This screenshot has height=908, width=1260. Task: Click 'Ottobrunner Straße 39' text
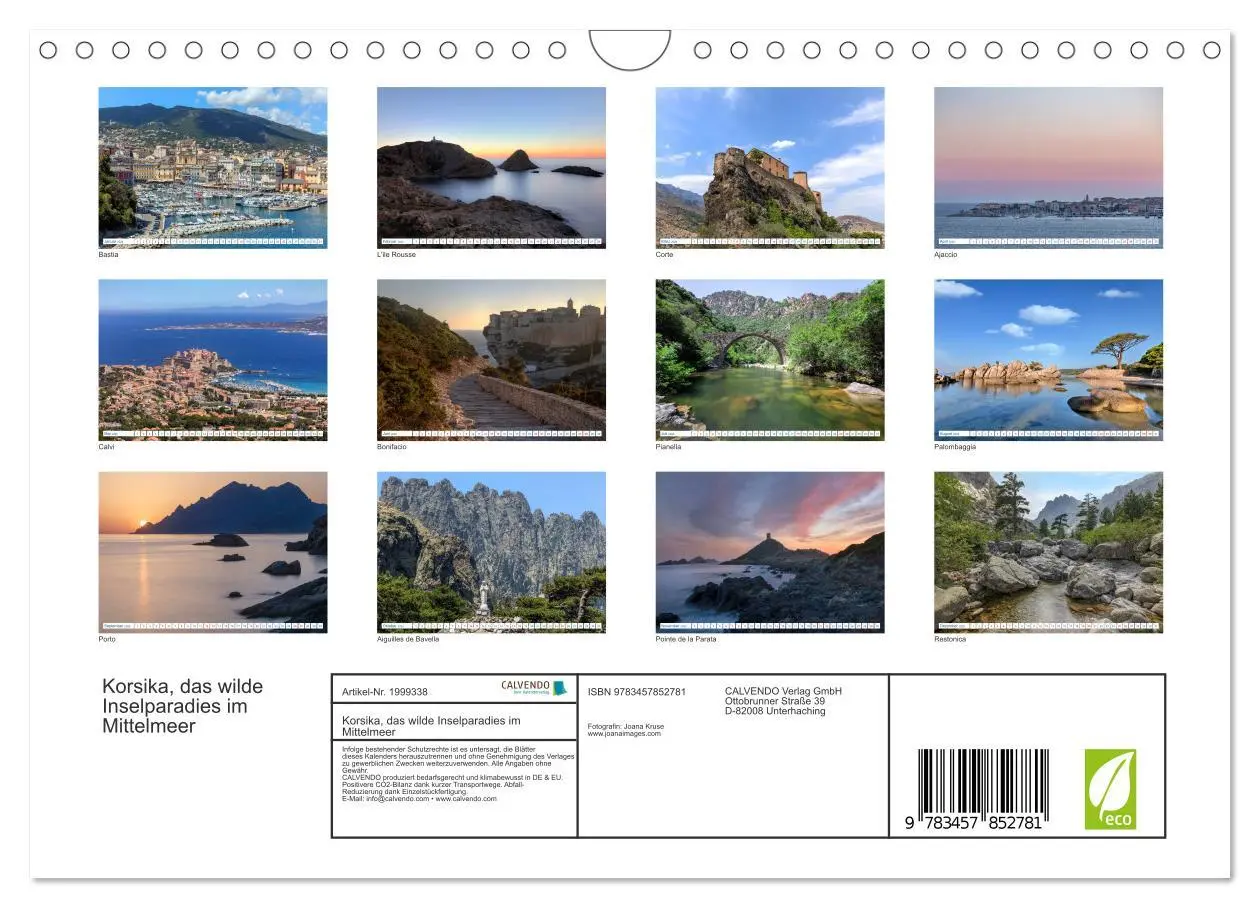(x=775, y=701)
